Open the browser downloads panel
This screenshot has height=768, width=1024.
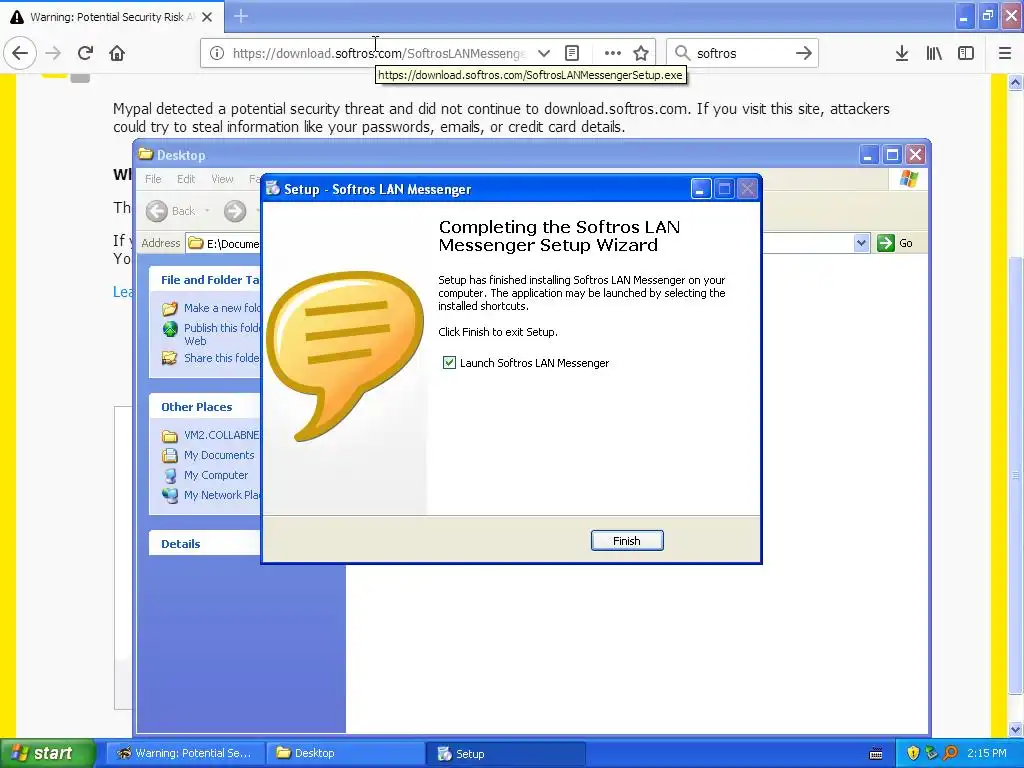coord(902,53)
